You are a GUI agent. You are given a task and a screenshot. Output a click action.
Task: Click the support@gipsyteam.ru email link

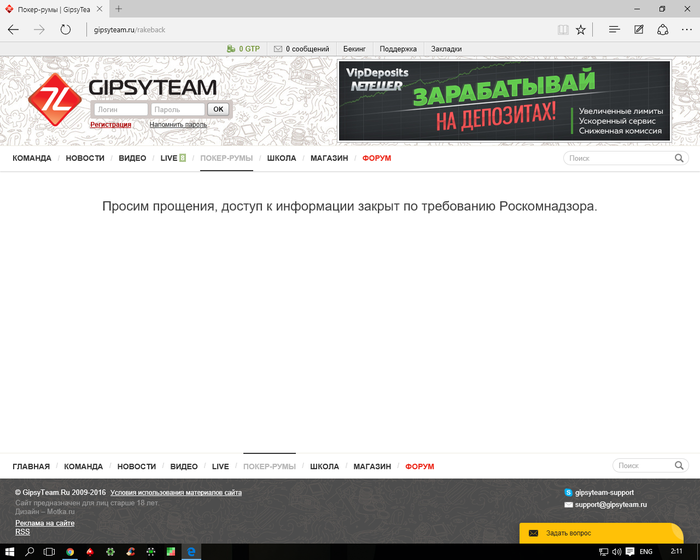[x=606, y=505]
